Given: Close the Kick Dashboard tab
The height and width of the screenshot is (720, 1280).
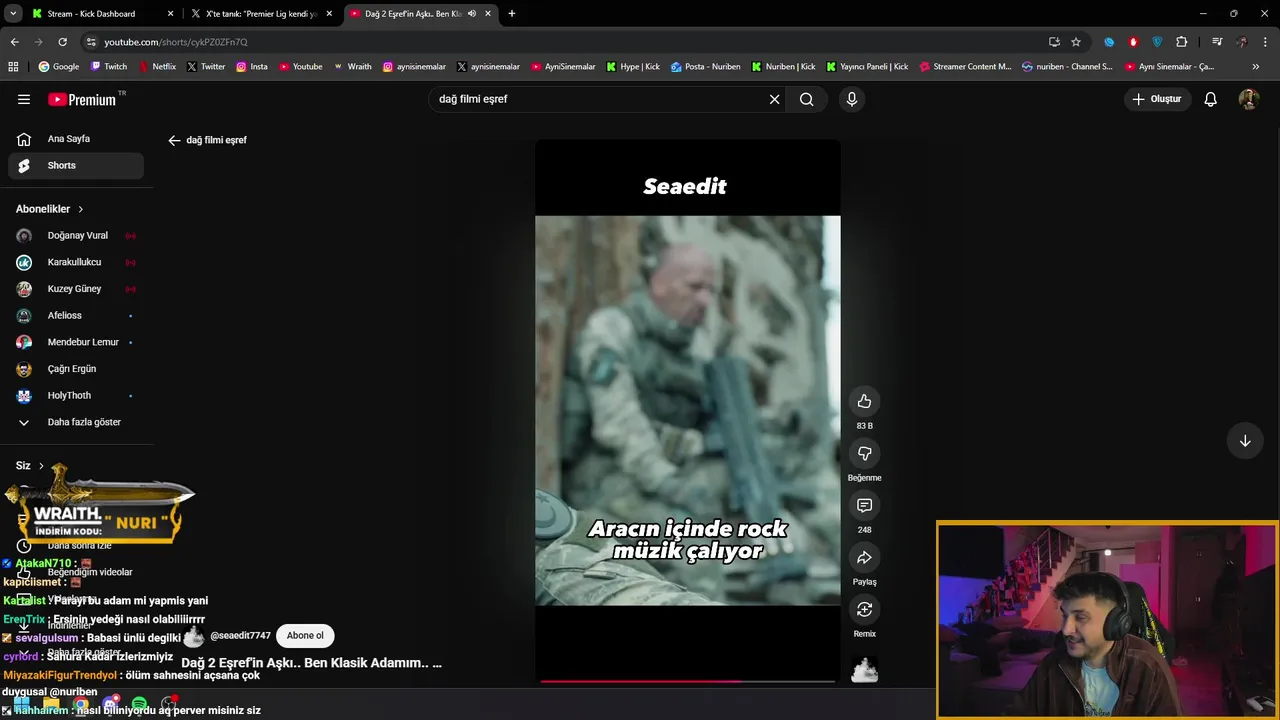Looking at the screenshot, I should (170, 14).
